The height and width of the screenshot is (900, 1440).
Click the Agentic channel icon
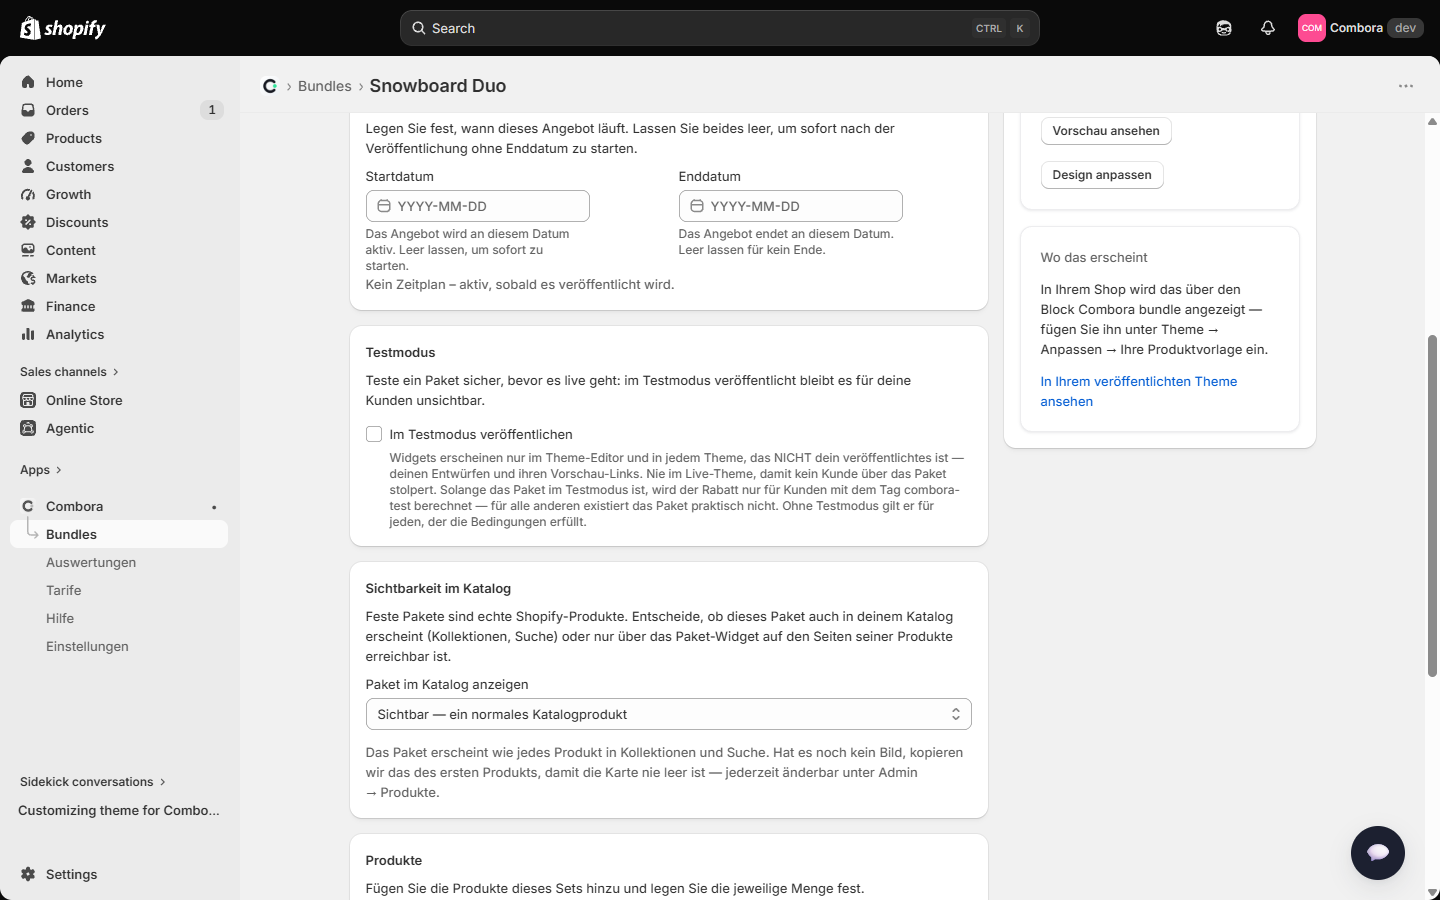pos(28,428)
